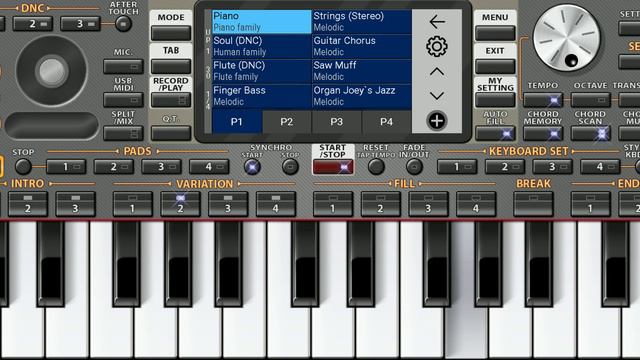The height and width of the screenshot is (360, 640).
Task: Trigger PADS button 2
Action: tap(113, 167)
